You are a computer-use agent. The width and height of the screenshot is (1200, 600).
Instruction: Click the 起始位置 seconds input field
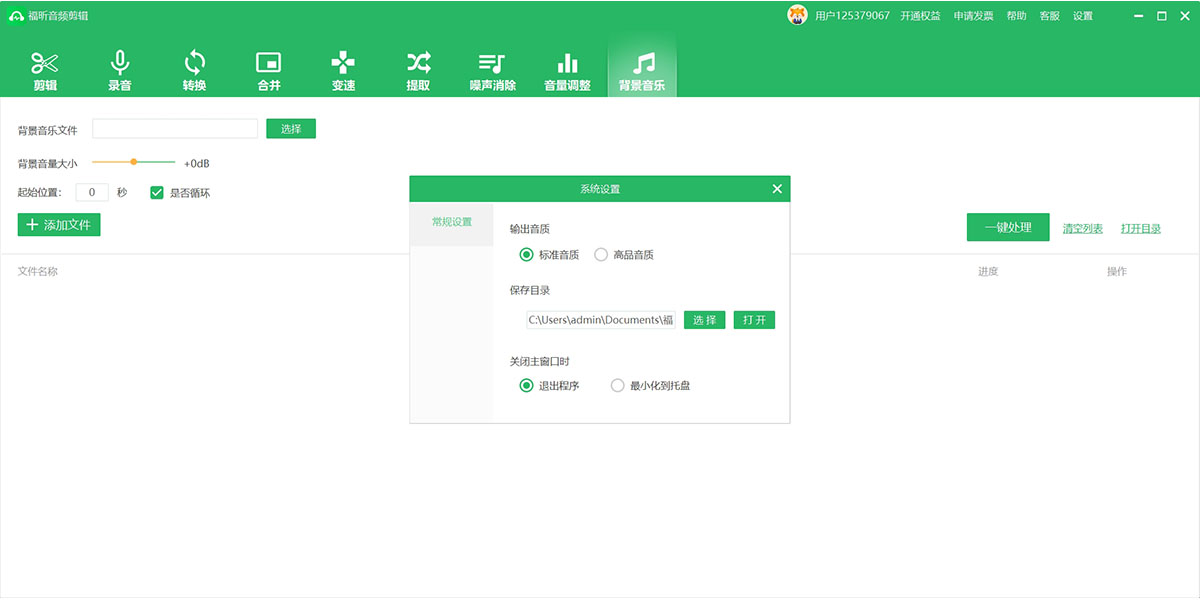click(x=93, y=192)
